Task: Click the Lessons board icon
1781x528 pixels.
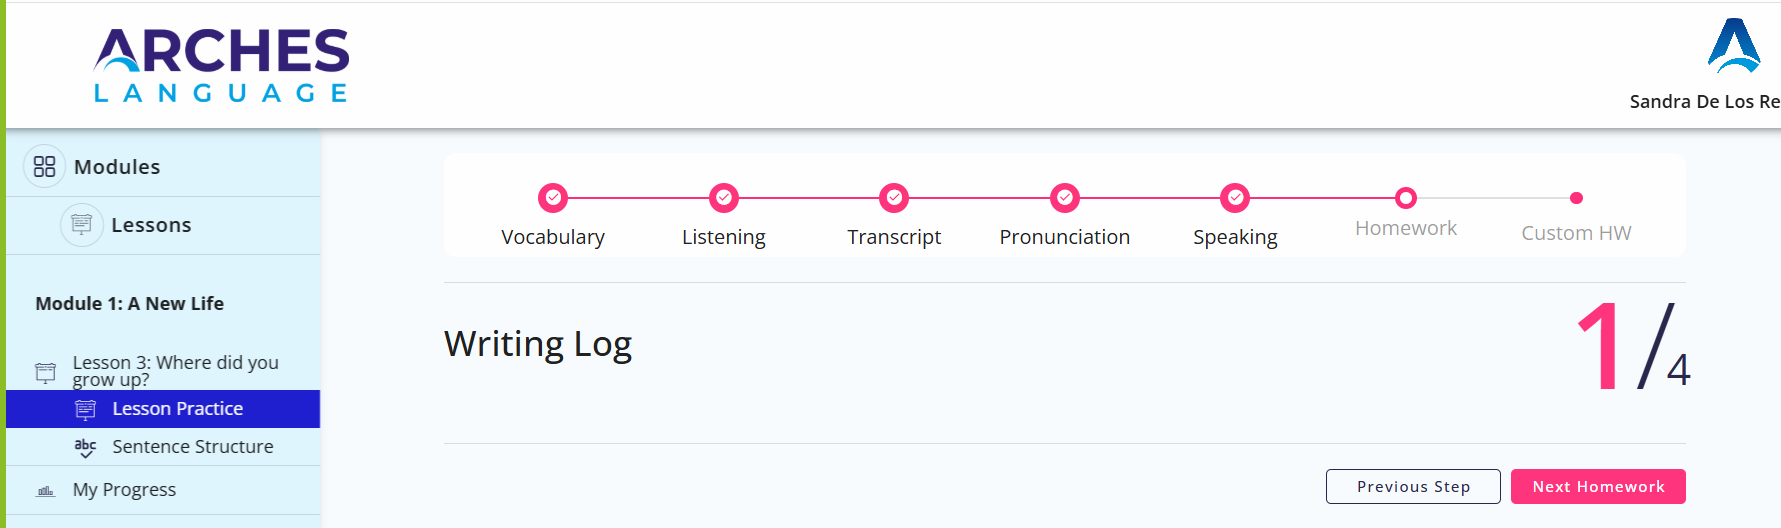Action: click(x=82, y=224)
